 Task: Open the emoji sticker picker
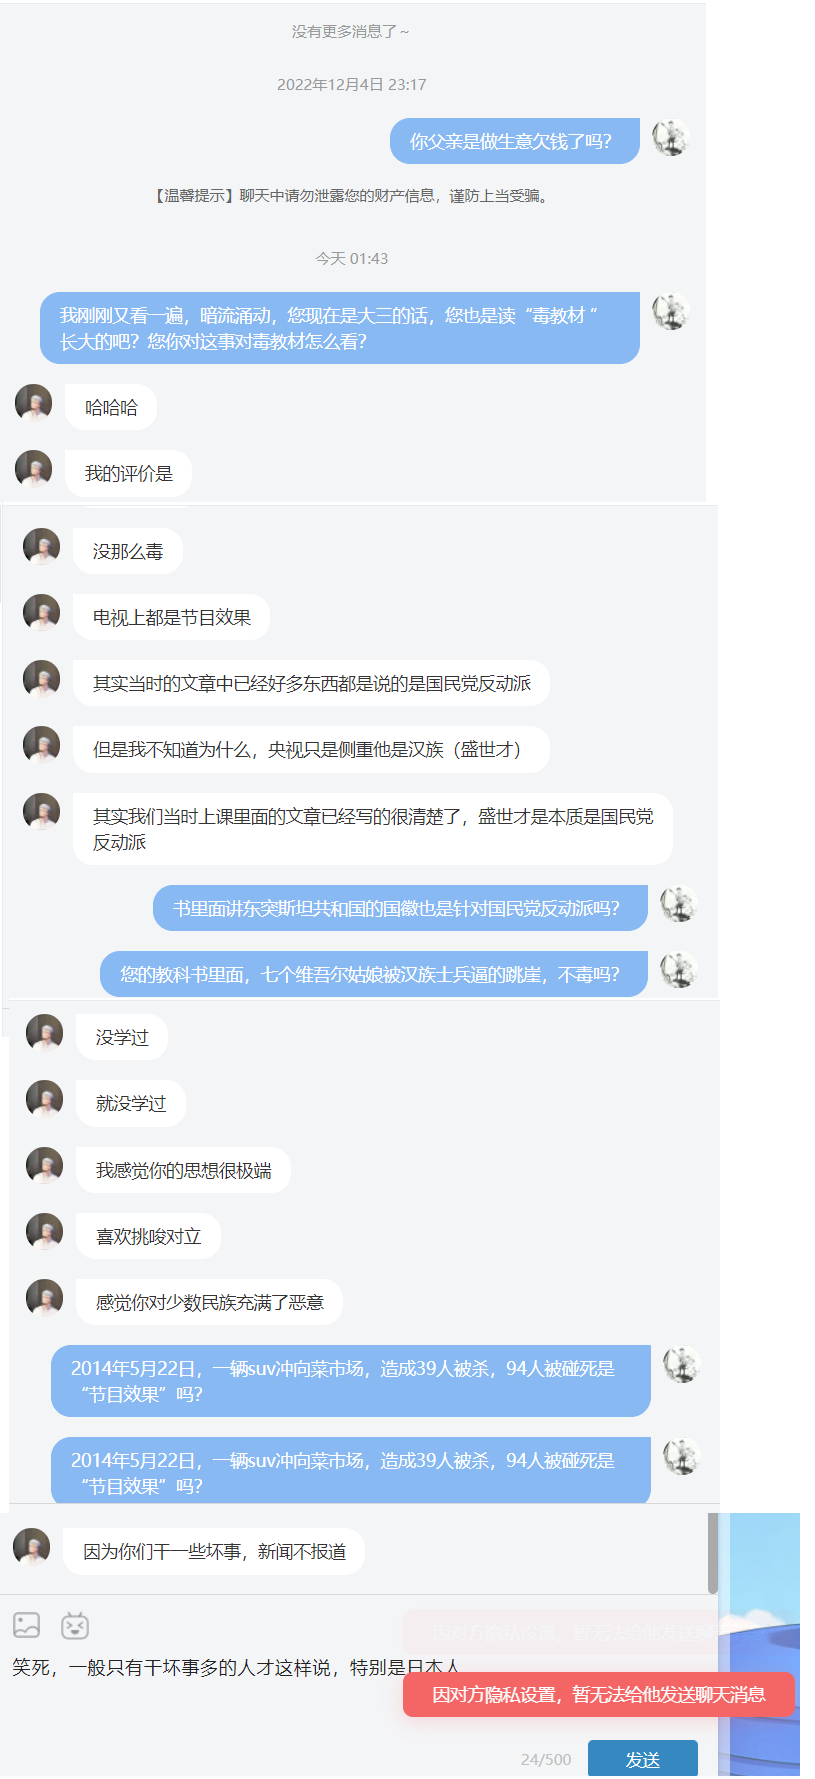(75, 1625)
